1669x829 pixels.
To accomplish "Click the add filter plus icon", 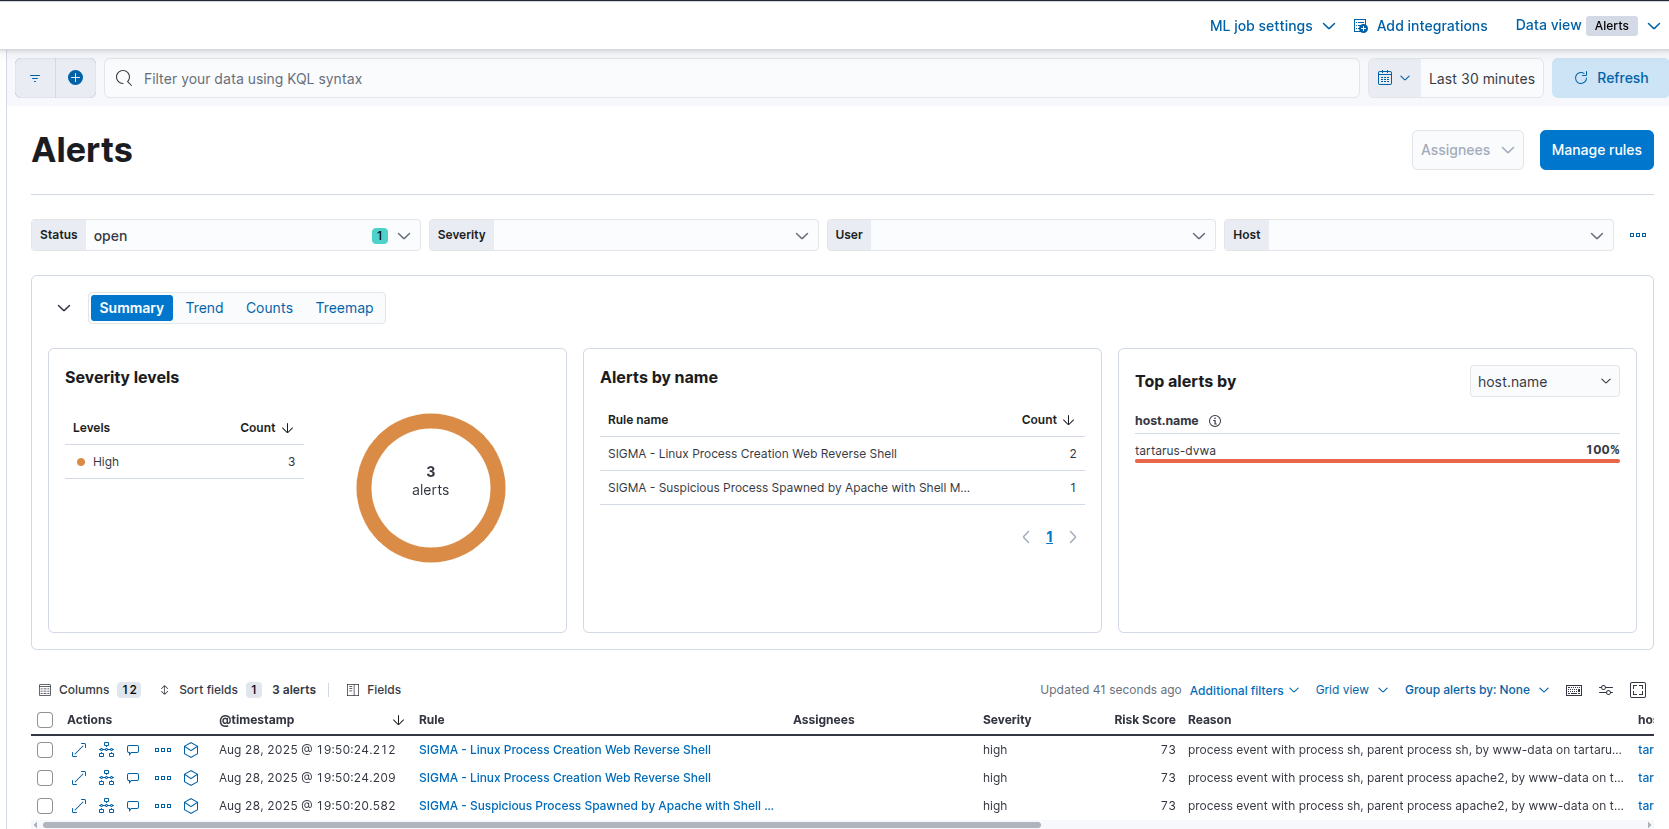I will [75, 78].
